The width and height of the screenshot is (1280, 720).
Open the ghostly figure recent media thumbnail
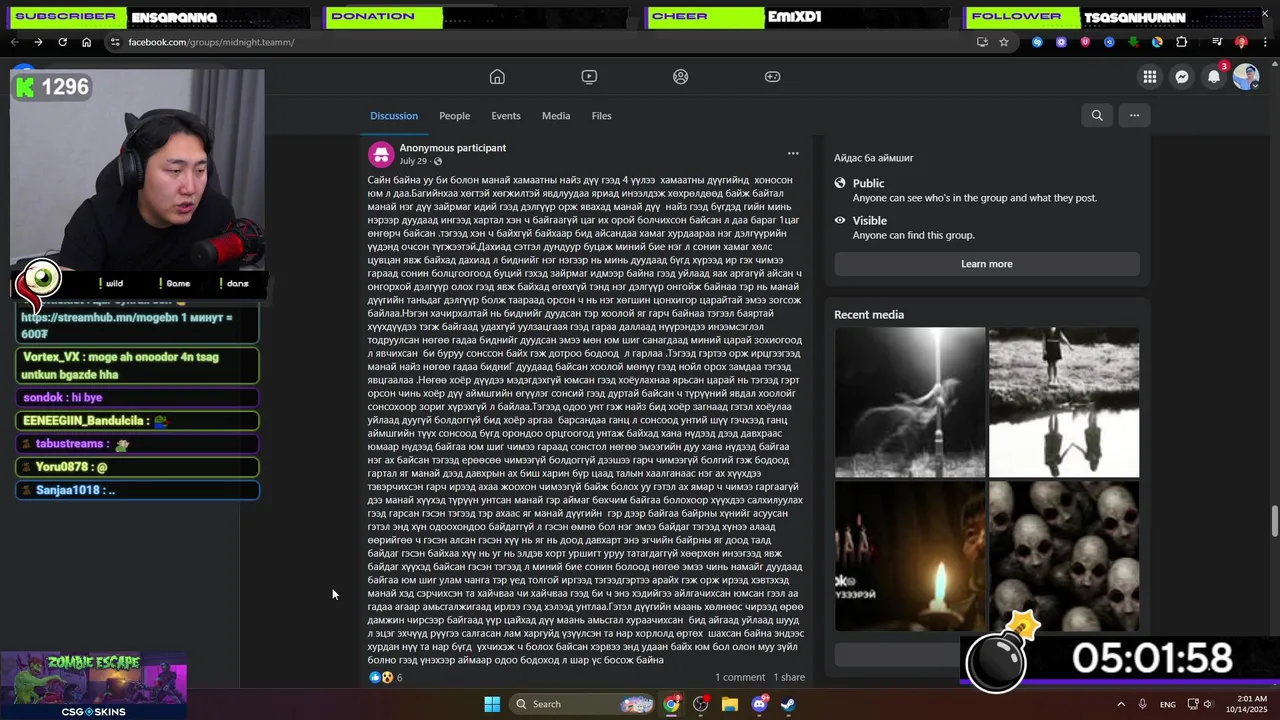910,402
